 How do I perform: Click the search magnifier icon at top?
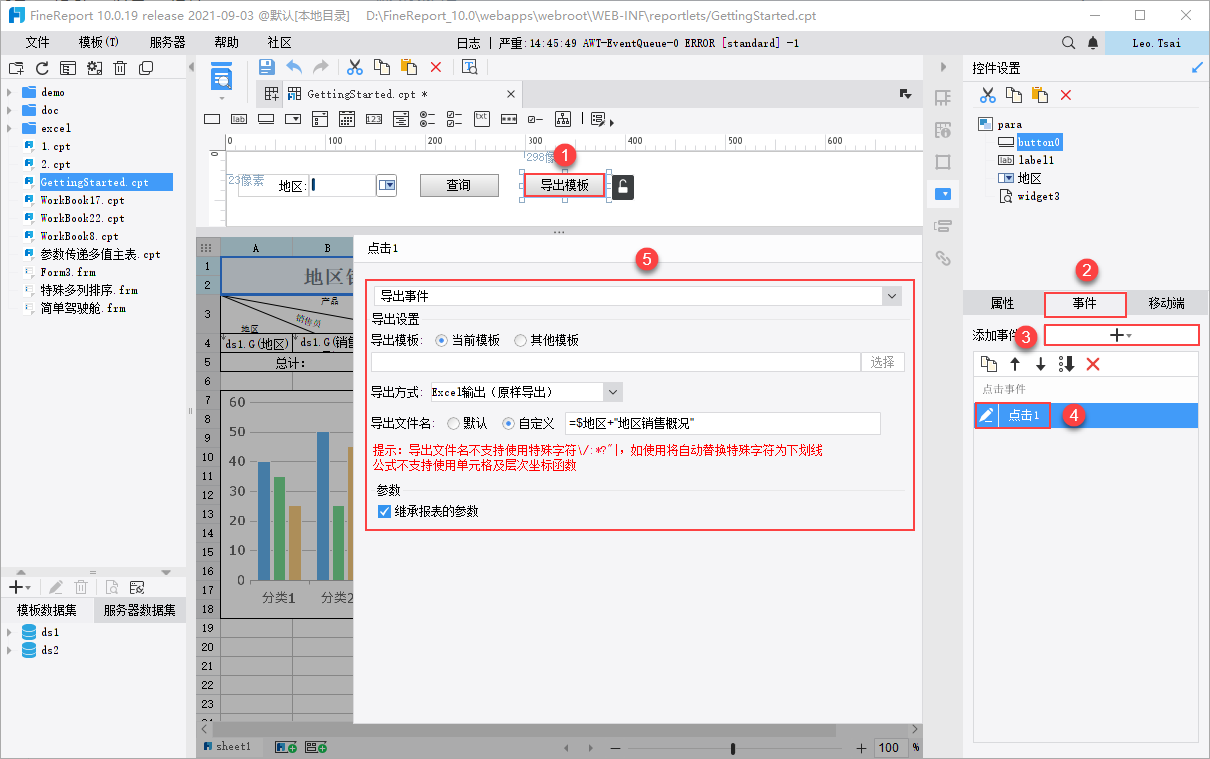click(x=1068, y=43)
